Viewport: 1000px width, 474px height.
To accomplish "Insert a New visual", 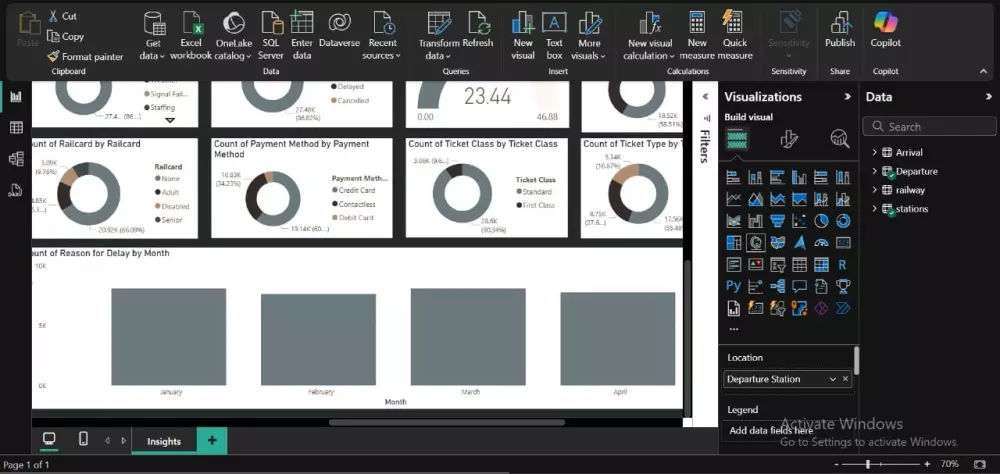I will pos(523,36).
